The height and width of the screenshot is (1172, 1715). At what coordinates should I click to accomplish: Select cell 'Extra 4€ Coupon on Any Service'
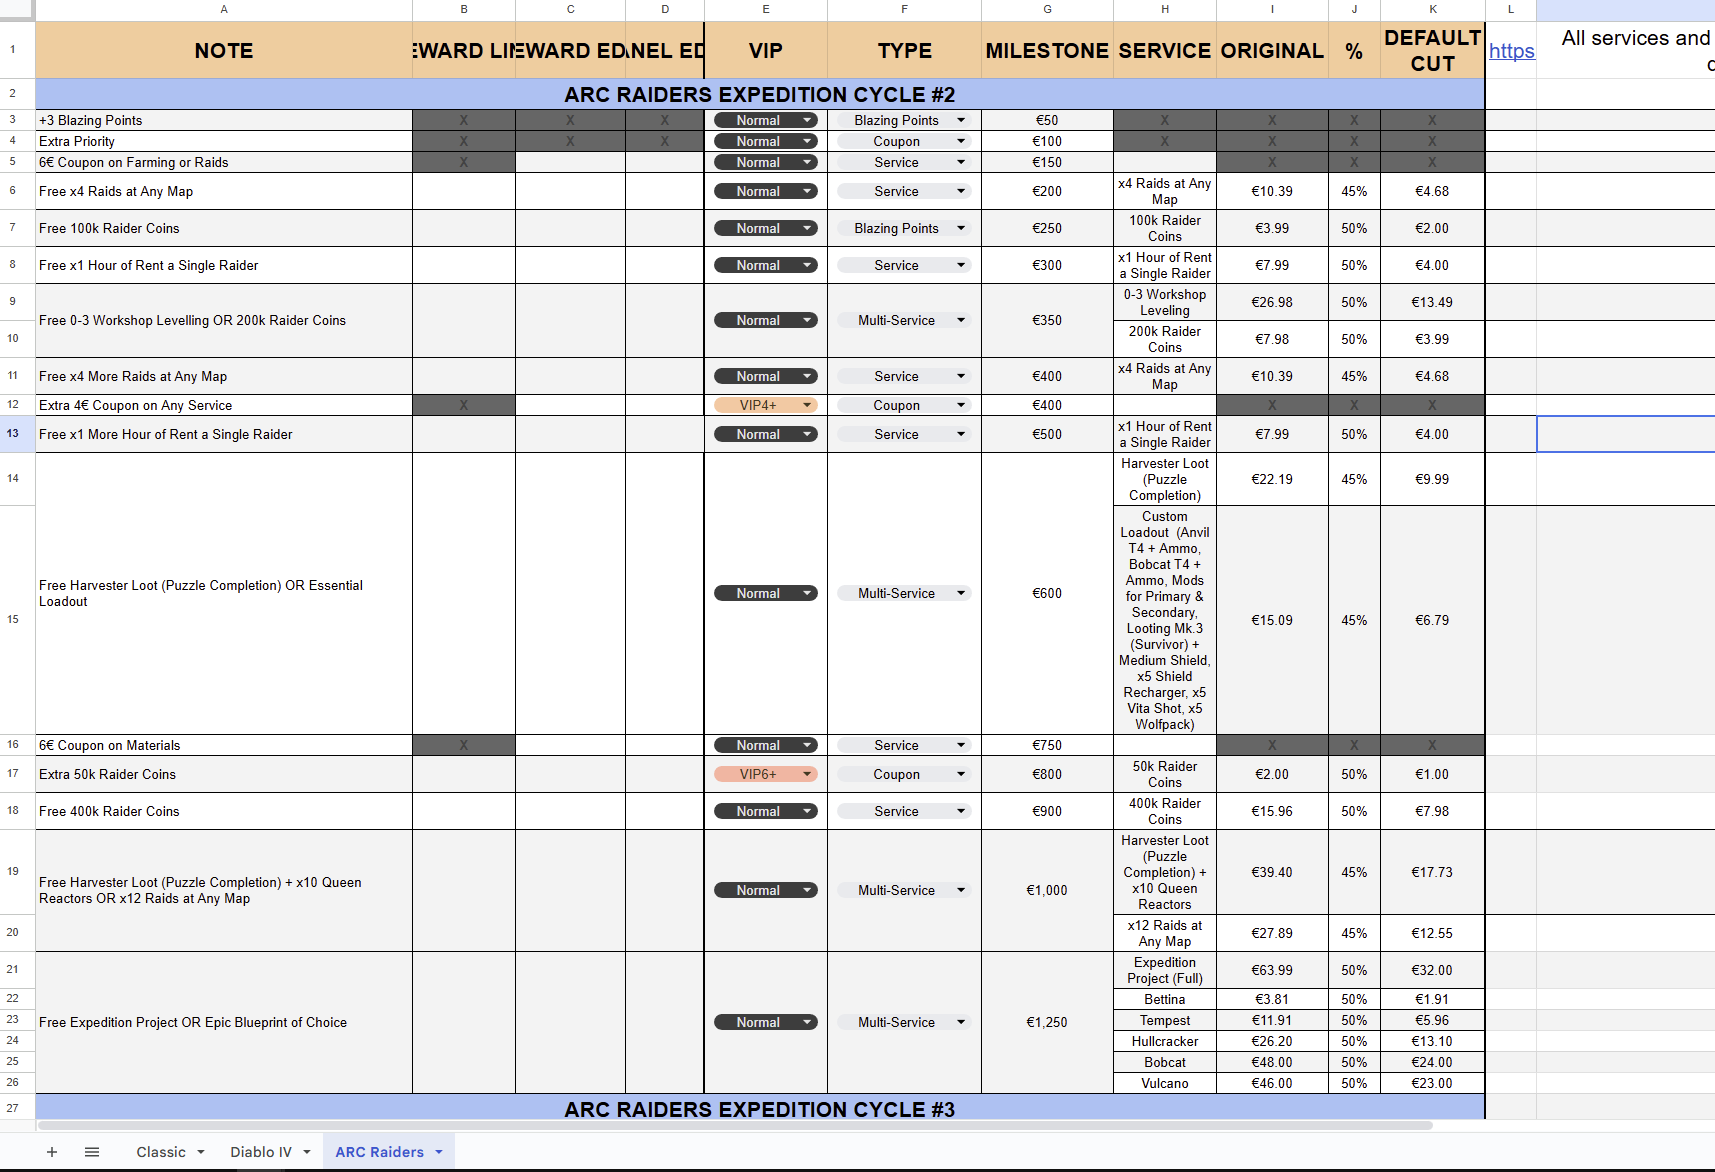[x=224, y=405]
